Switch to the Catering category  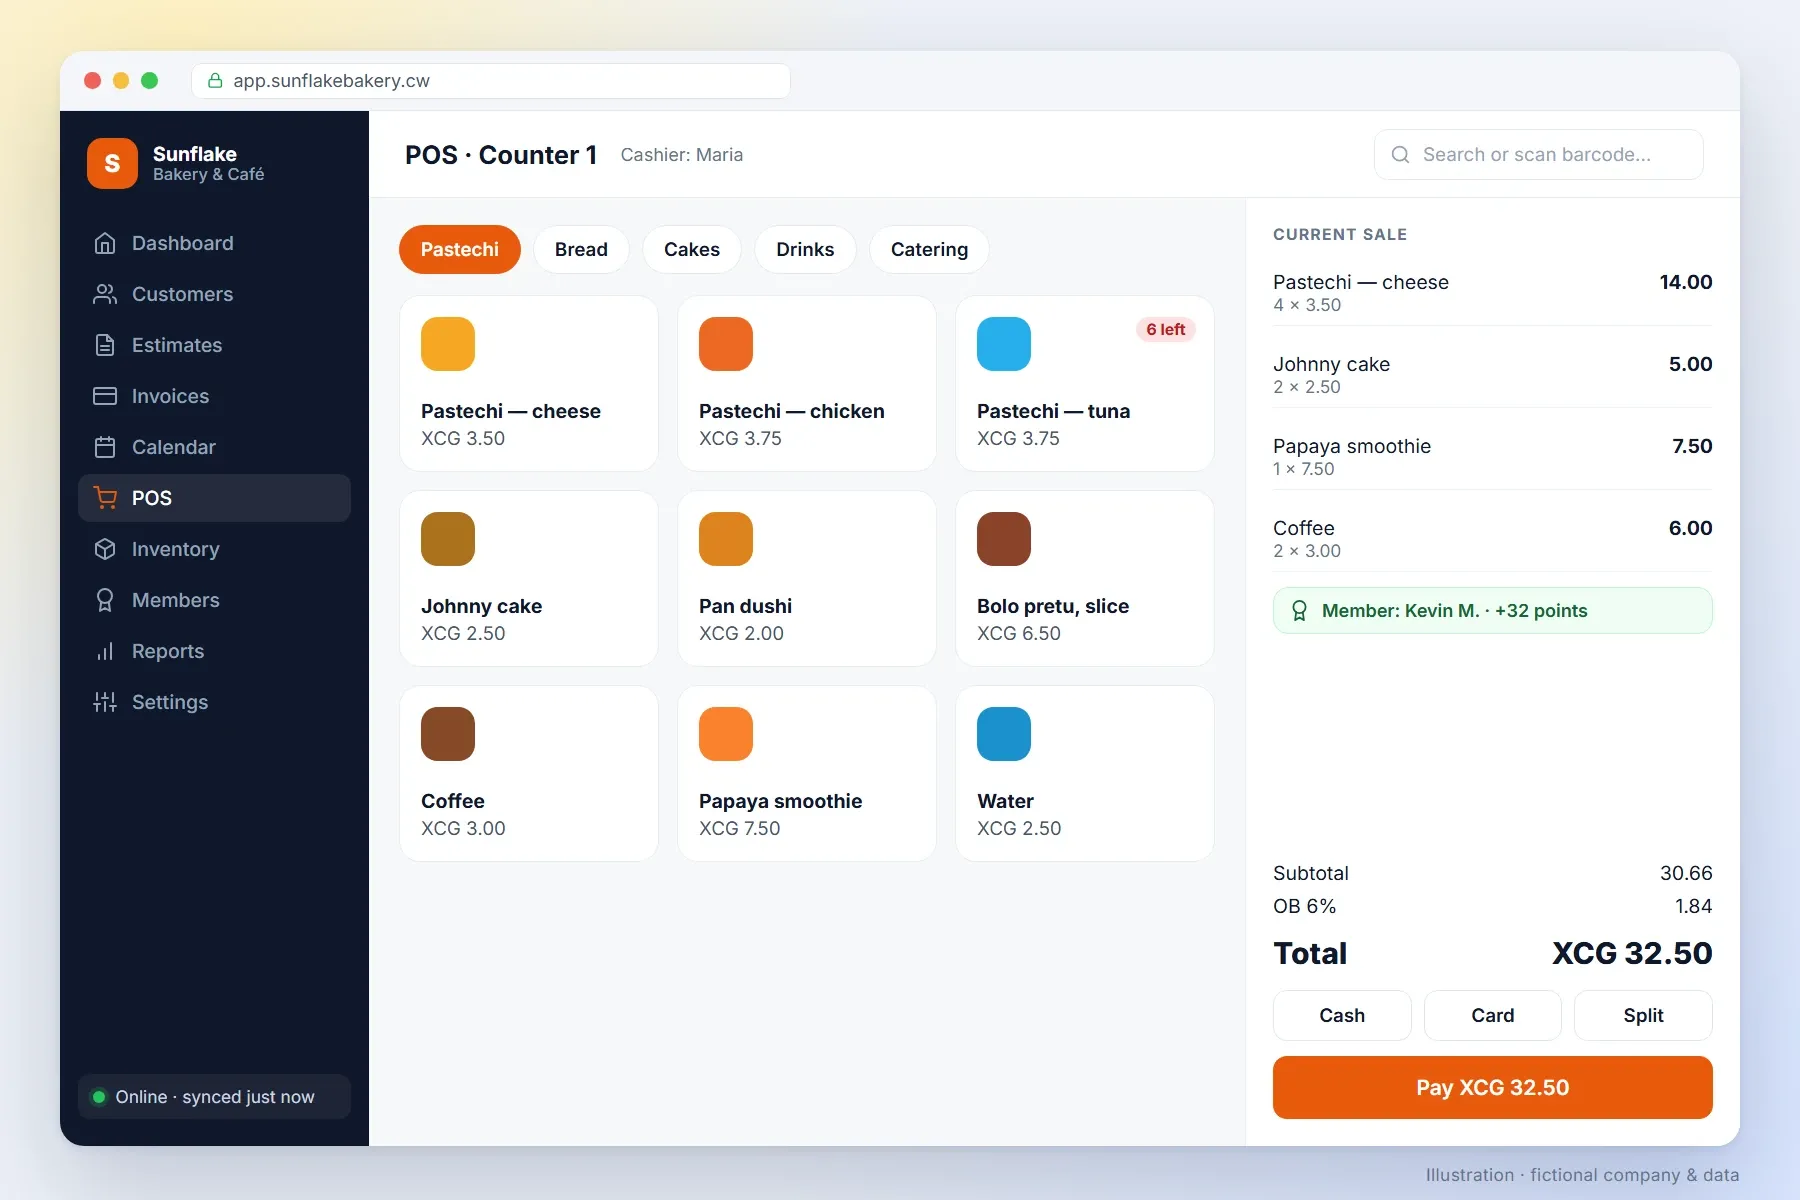tap(929, 249)
